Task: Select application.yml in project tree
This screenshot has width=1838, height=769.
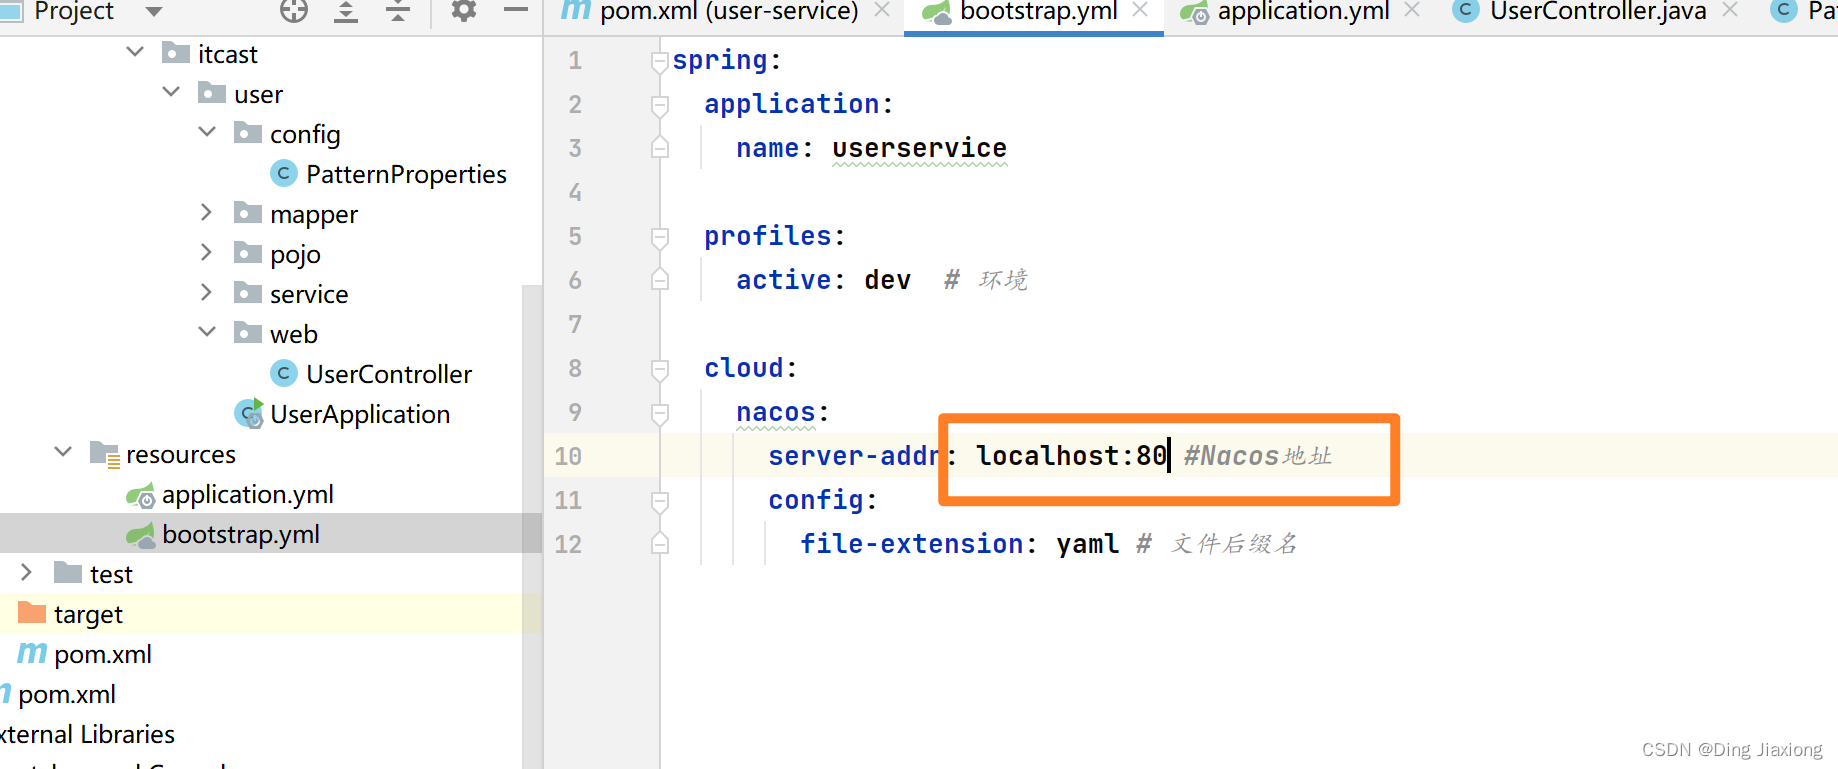Action: pos(248,494)
